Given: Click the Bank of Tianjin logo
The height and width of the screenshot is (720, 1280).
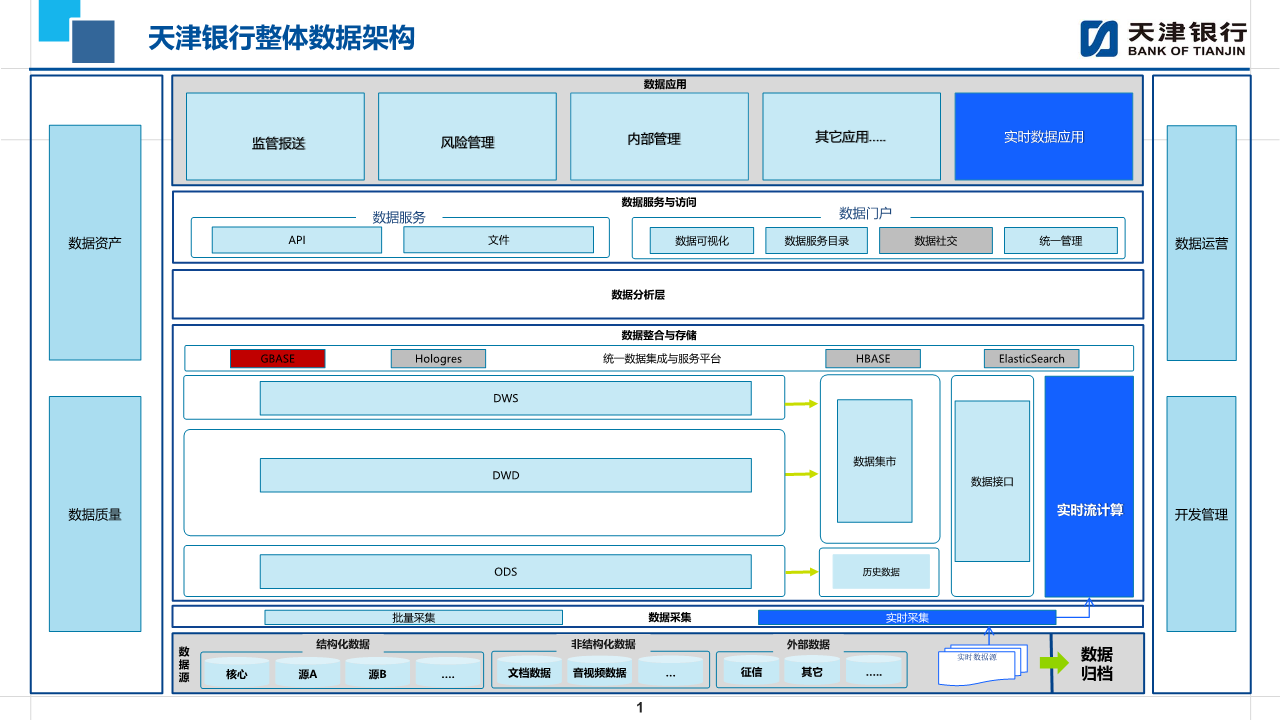Looking at the screenshot, I should point(1163,38).
